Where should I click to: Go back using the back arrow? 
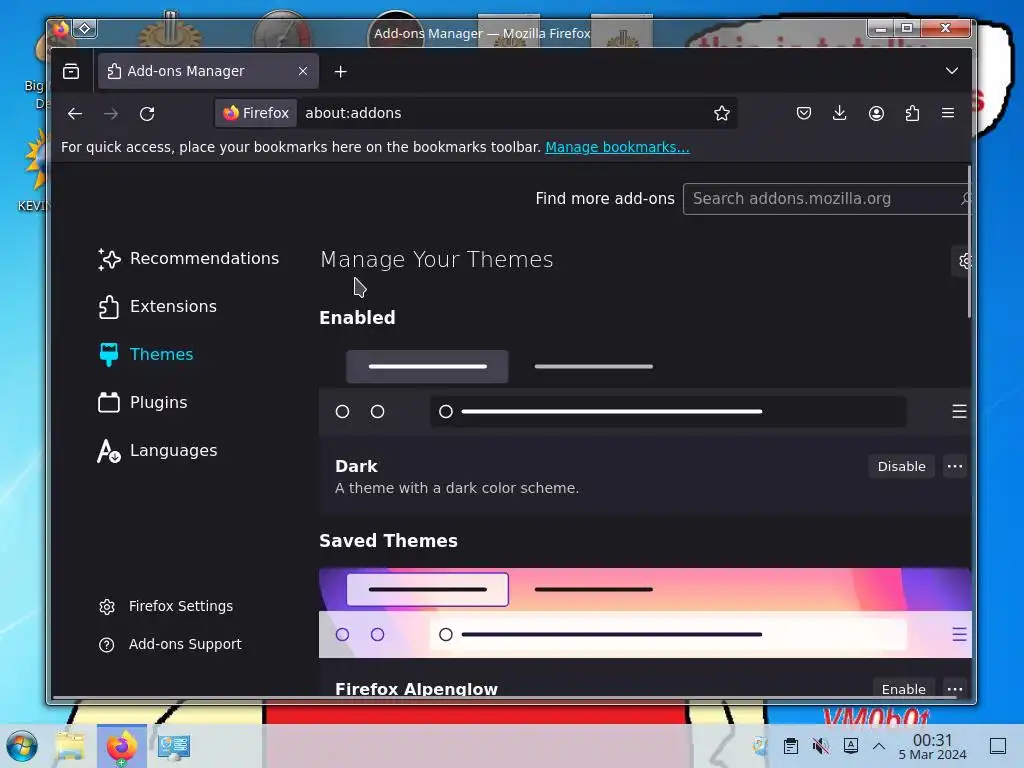tap(74, 114)
